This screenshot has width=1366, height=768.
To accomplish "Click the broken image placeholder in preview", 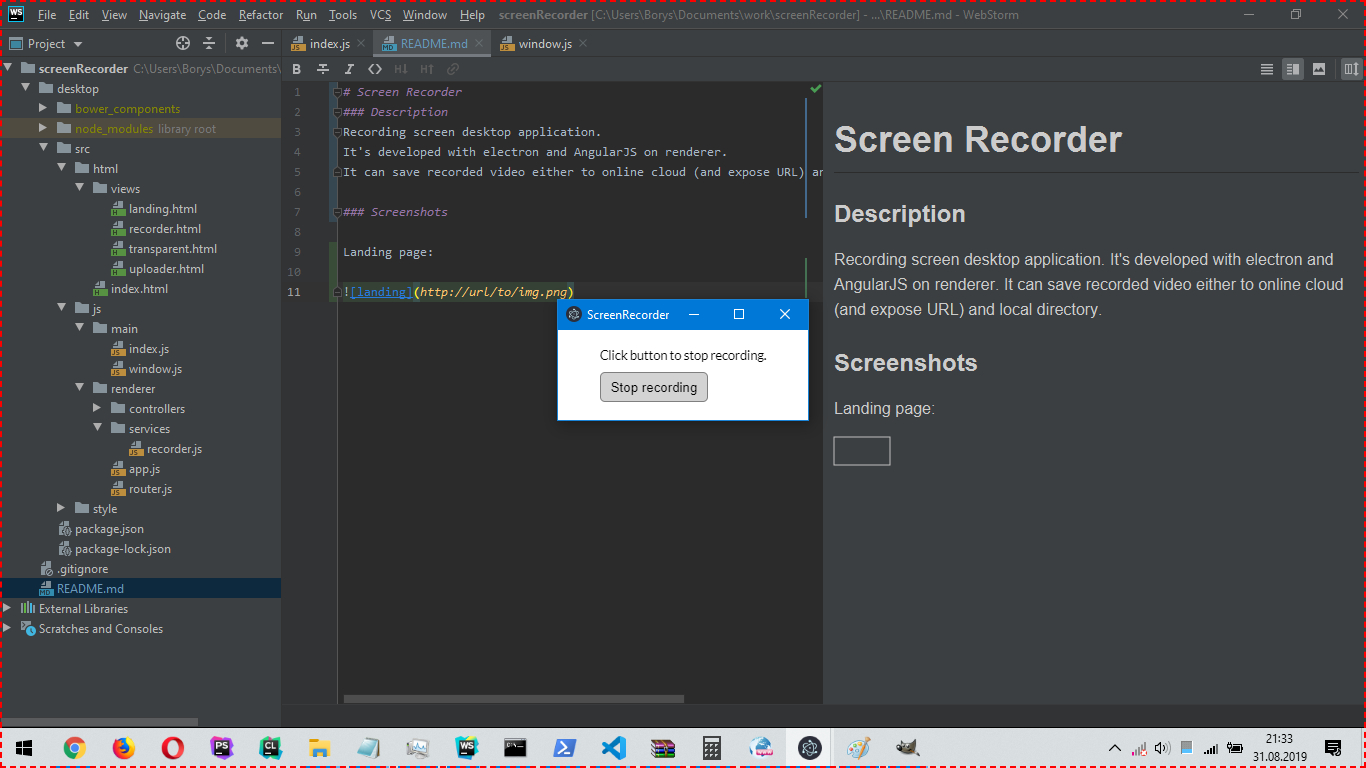I will pos(862,451).
